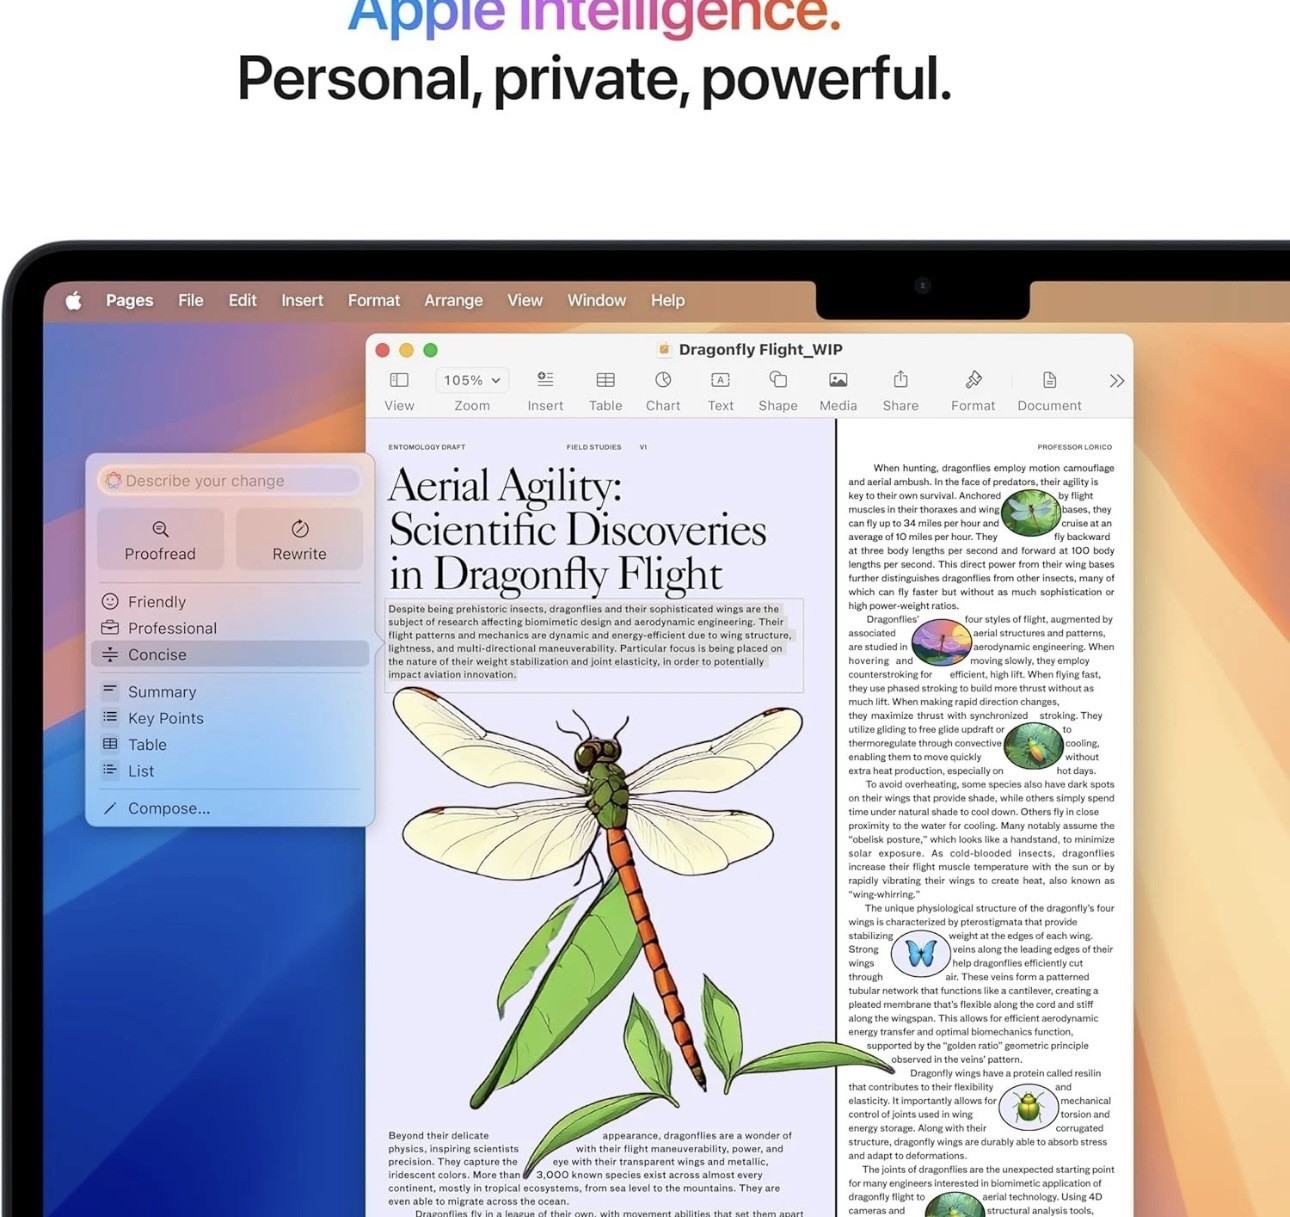Viewport: 1290px width, 1217px height.
Task: Toggle the Document inspector panel
Action: click(1049, 380)
